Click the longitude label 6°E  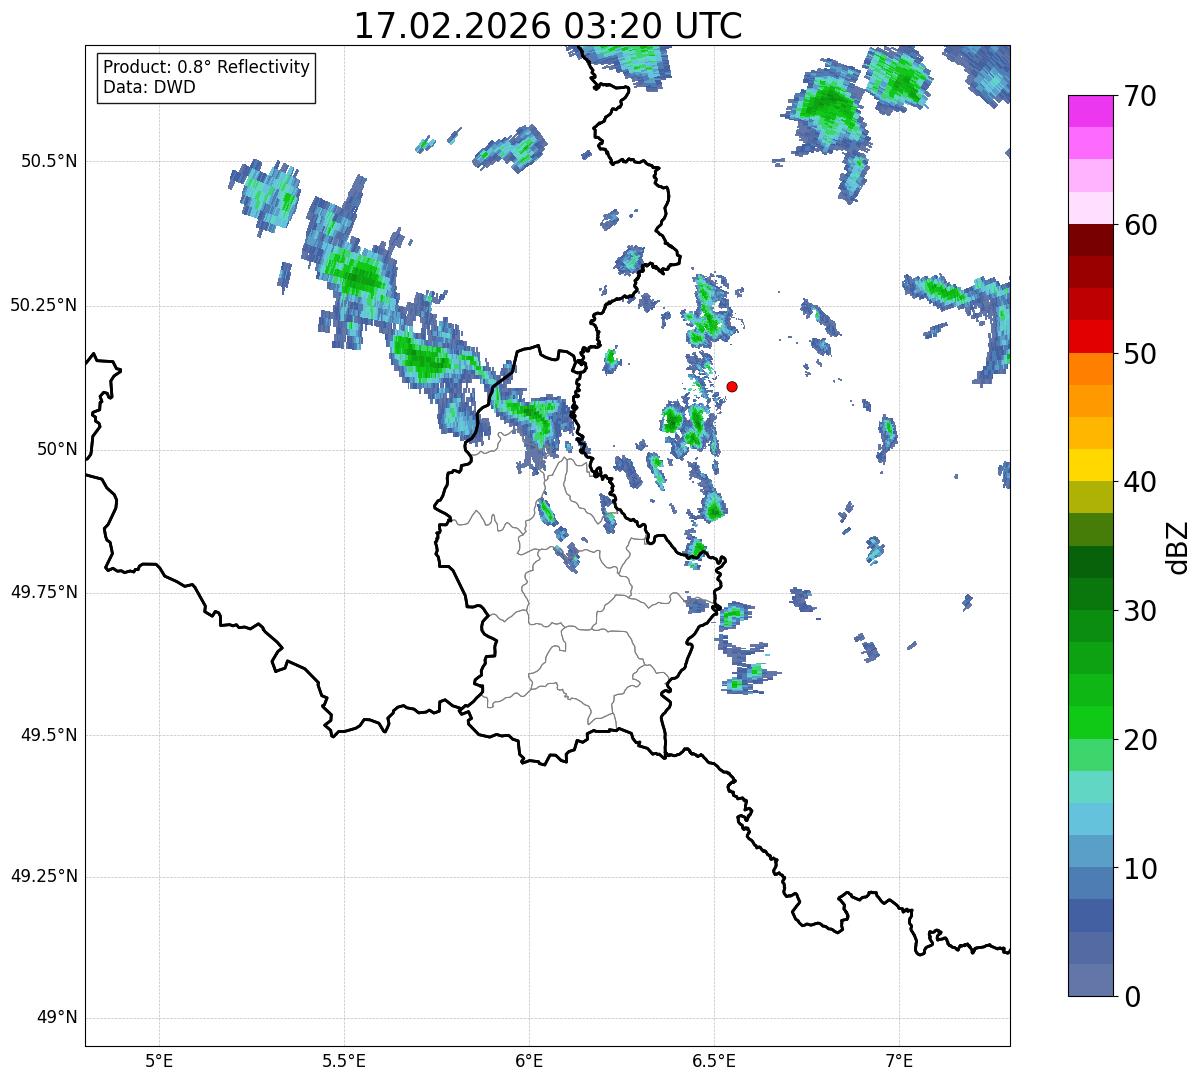(x=529, y=1060)
